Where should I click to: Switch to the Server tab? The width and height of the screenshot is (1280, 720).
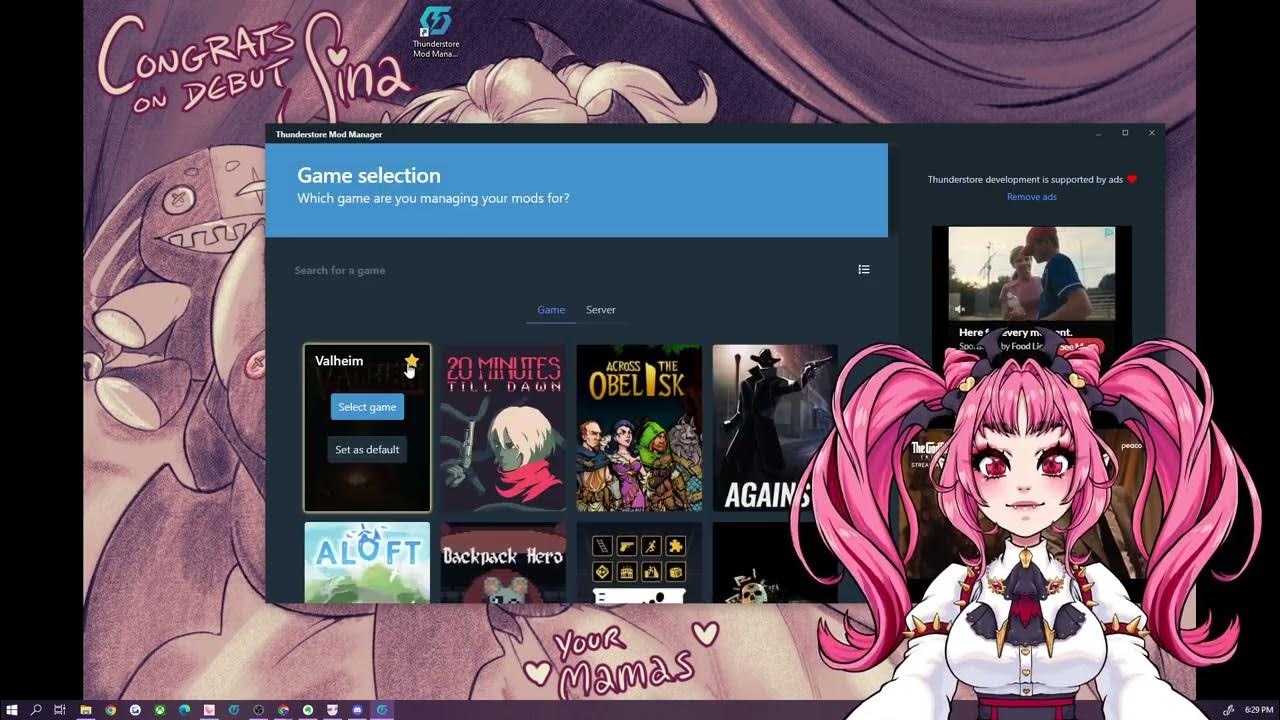(600, 310)
